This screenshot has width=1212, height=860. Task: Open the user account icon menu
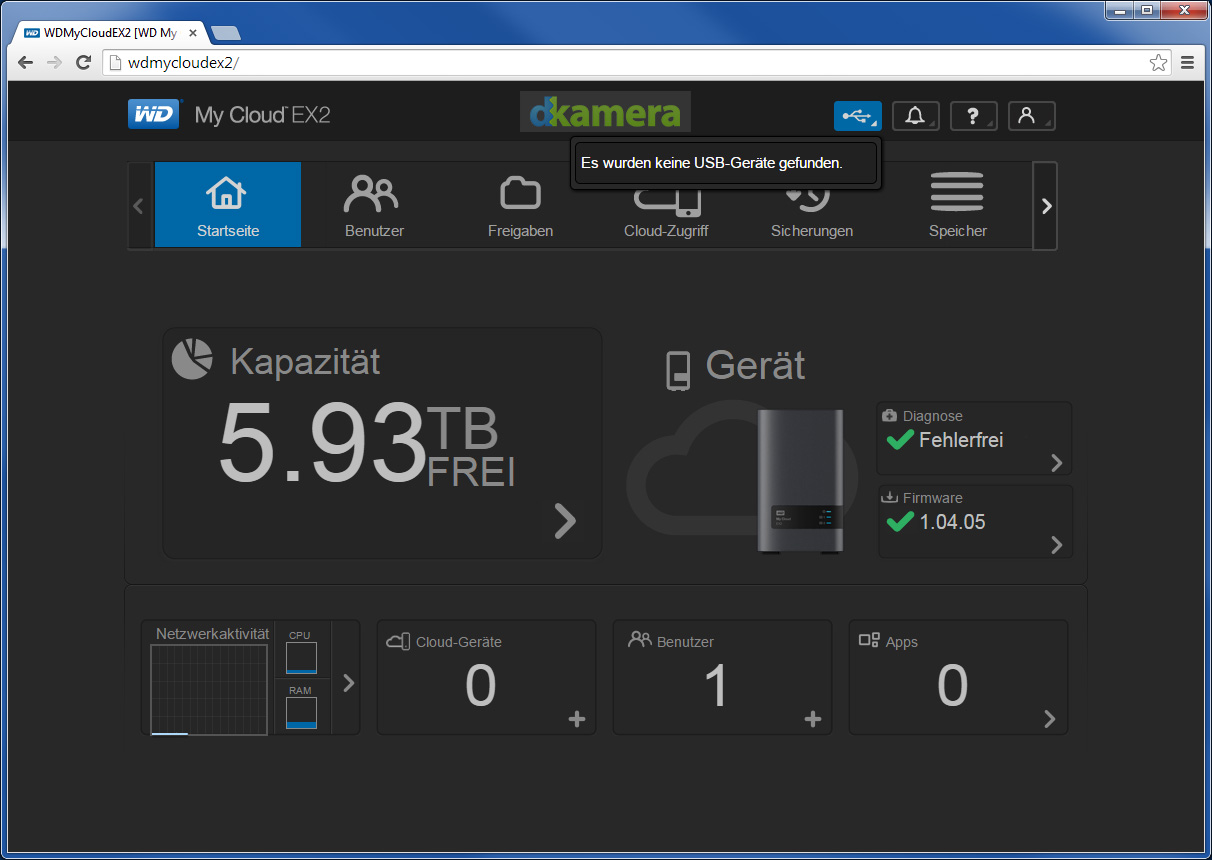(1031, 116)
